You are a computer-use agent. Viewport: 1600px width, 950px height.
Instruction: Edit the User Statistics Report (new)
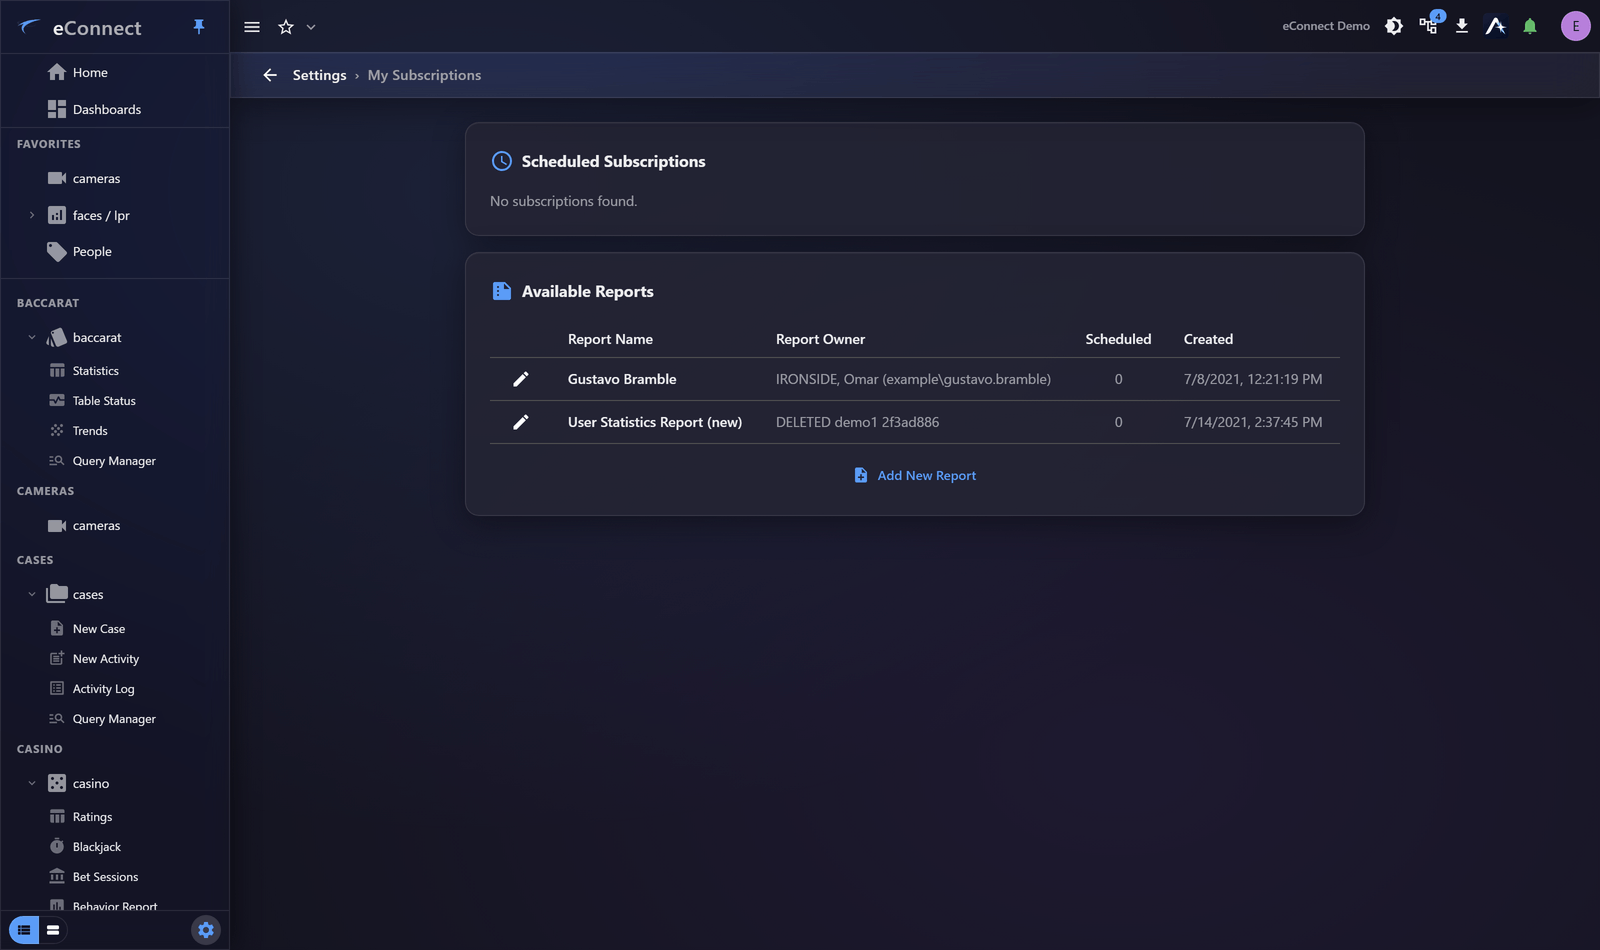click(521, 422)
